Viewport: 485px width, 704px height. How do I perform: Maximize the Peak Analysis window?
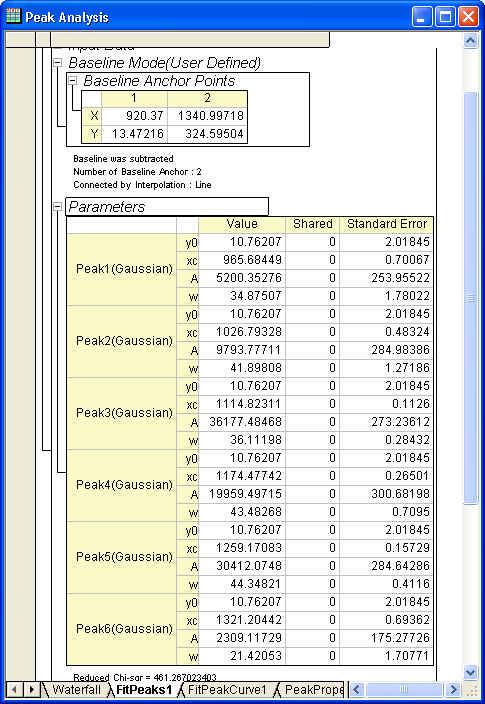coord(445,17)
